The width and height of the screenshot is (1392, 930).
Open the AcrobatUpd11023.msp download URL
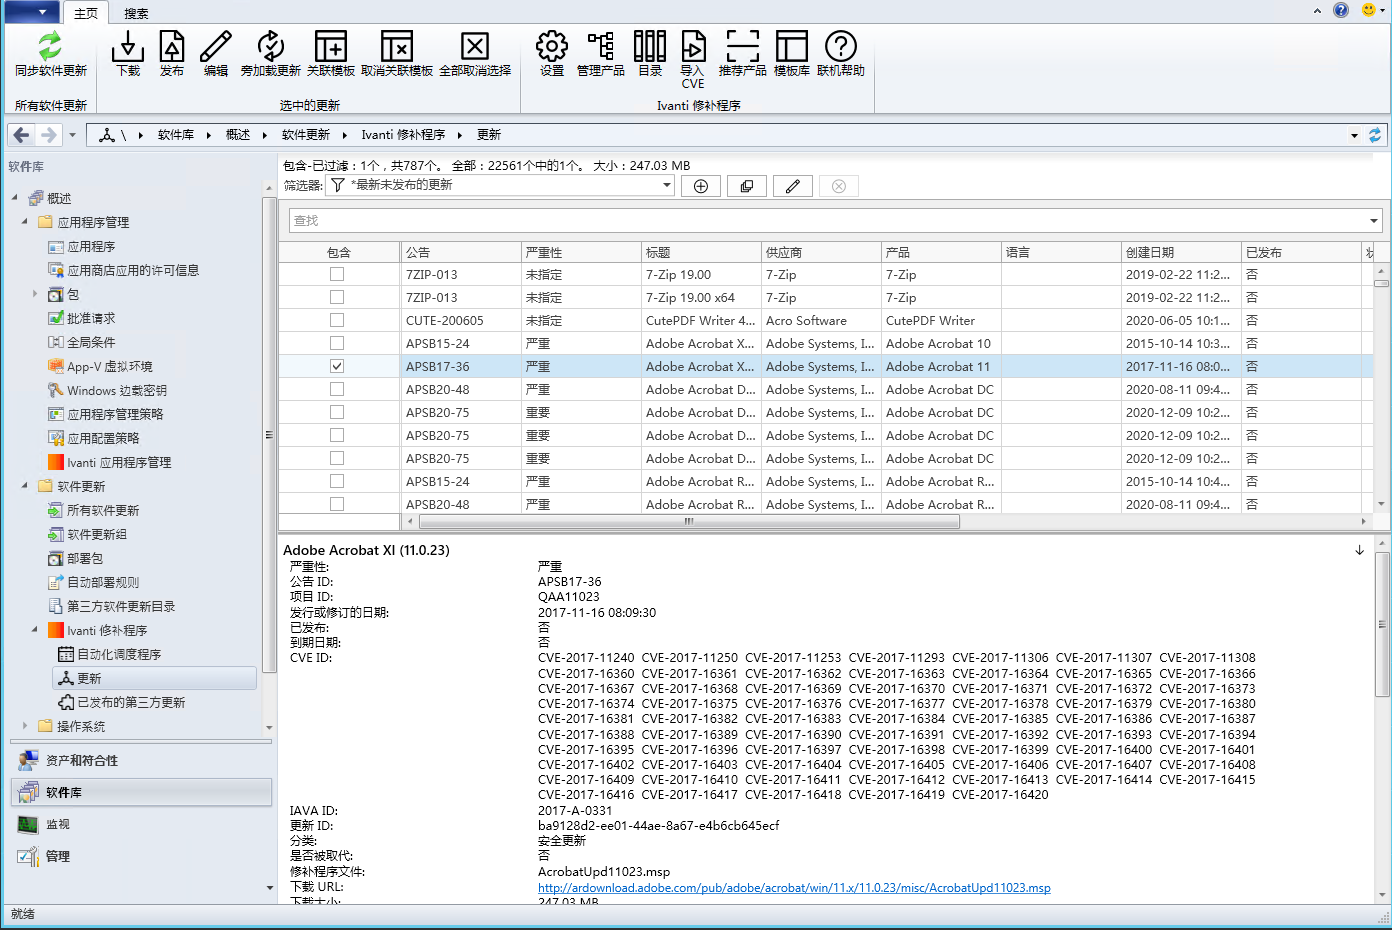coord(794,887)
